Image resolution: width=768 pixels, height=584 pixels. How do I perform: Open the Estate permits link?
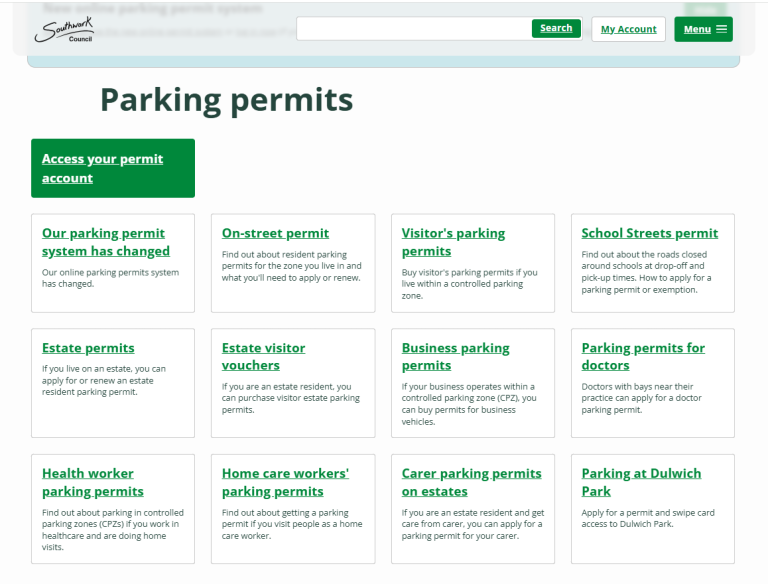coord(88,348)
